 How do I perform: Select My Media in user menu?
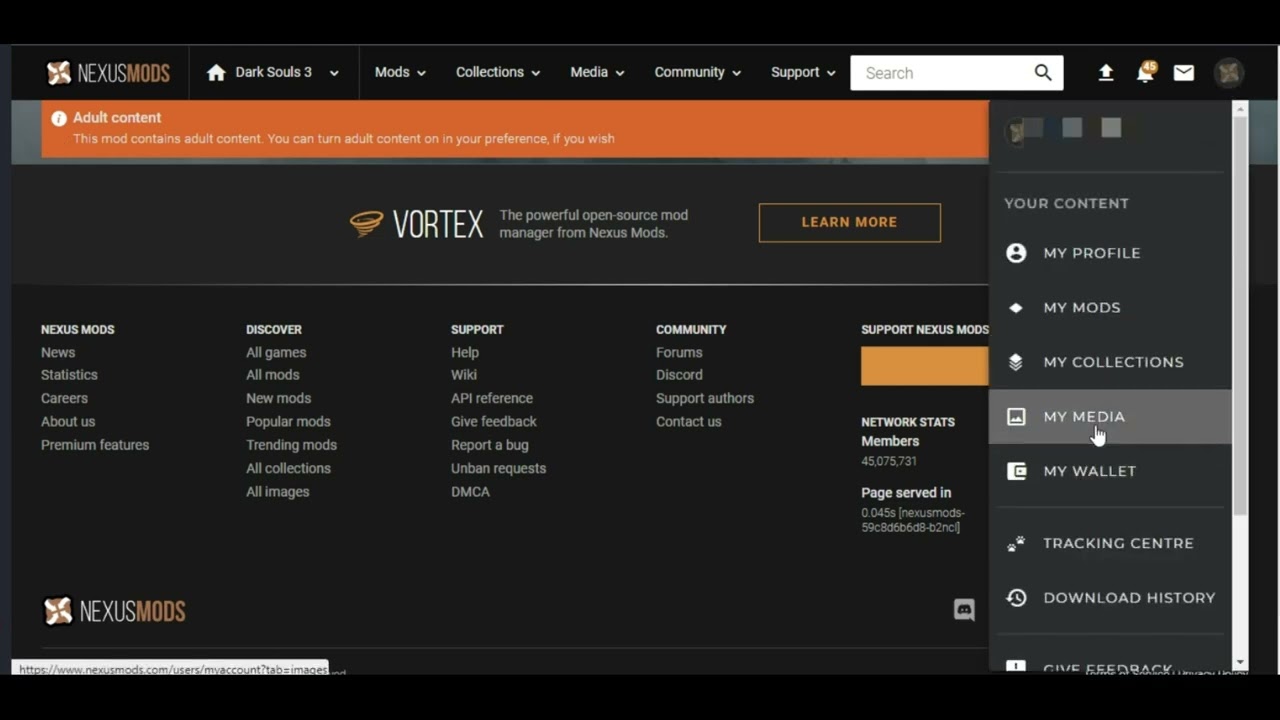tap(1110, 417)
